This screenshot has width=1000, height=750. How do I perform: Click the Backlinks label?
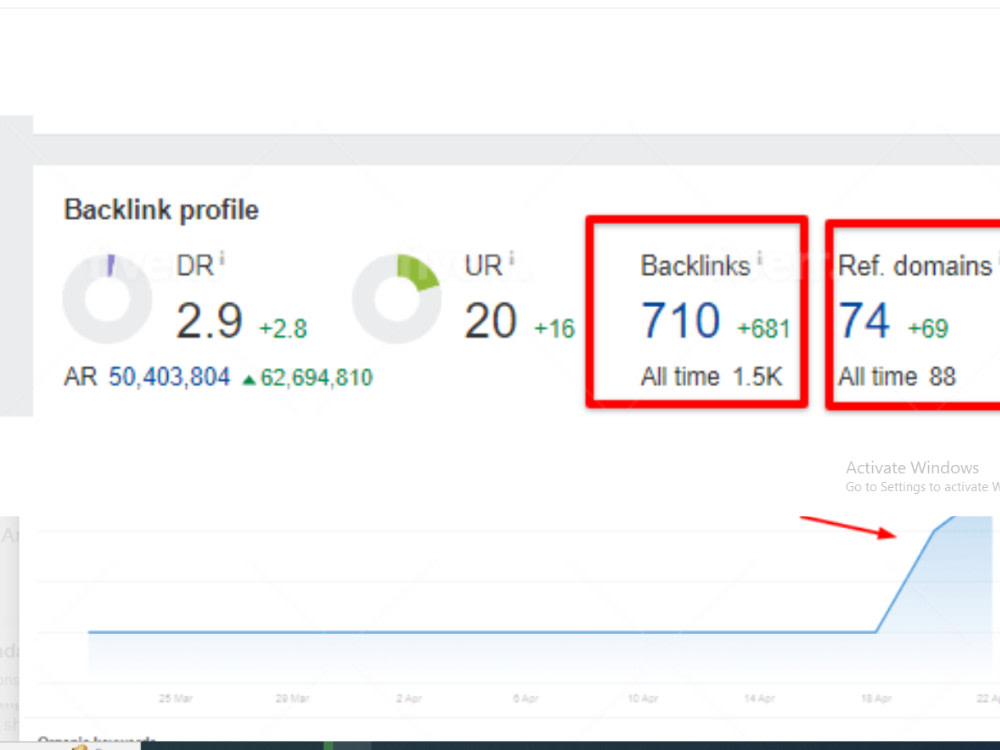pos(695,266)
